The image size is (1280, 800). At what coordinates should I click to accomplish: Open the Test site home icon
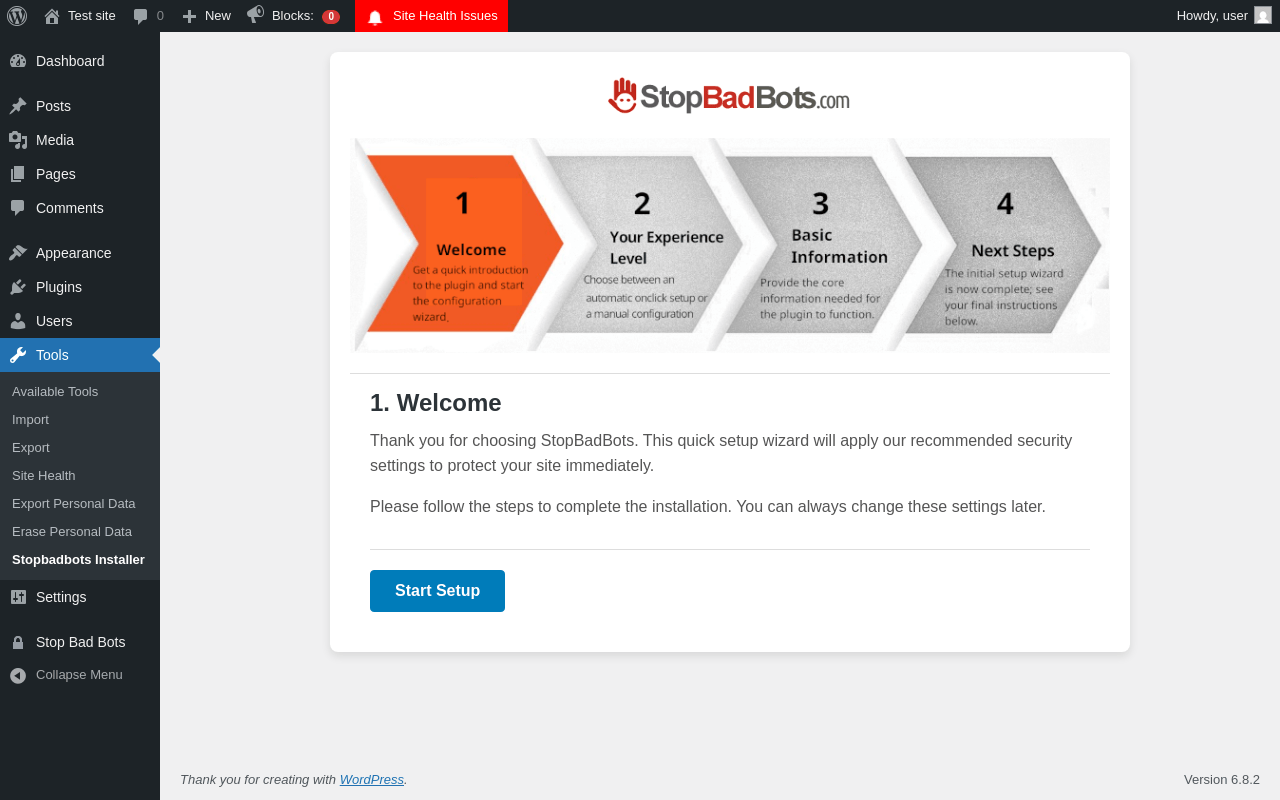52,16
